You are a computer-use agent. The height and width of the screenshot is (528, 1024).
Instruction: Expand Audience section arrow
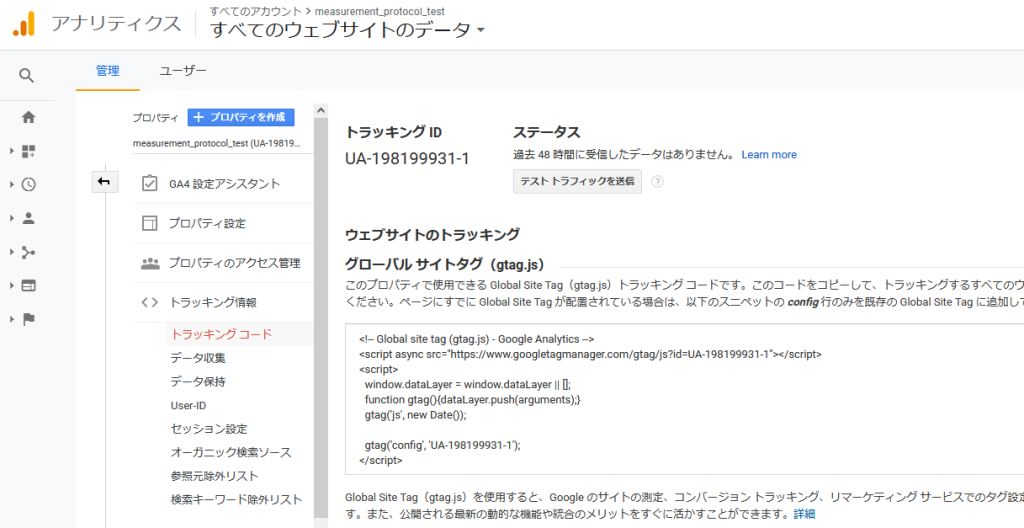coord(12,218)
